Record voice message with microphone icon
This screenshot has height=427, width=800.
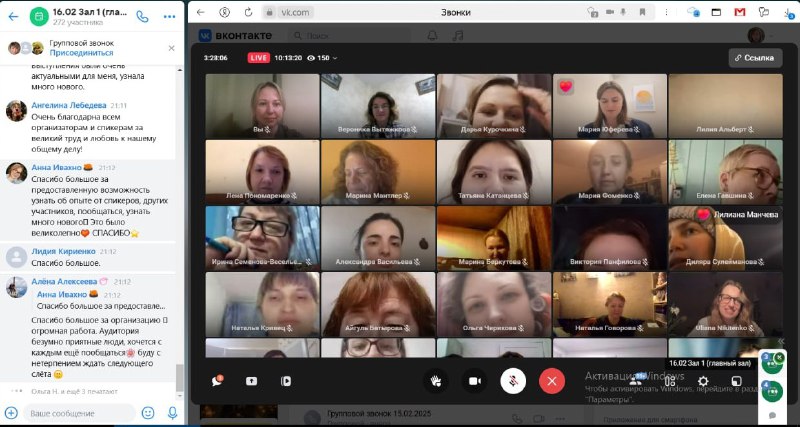pyautogui.click(x=172, y=412)
